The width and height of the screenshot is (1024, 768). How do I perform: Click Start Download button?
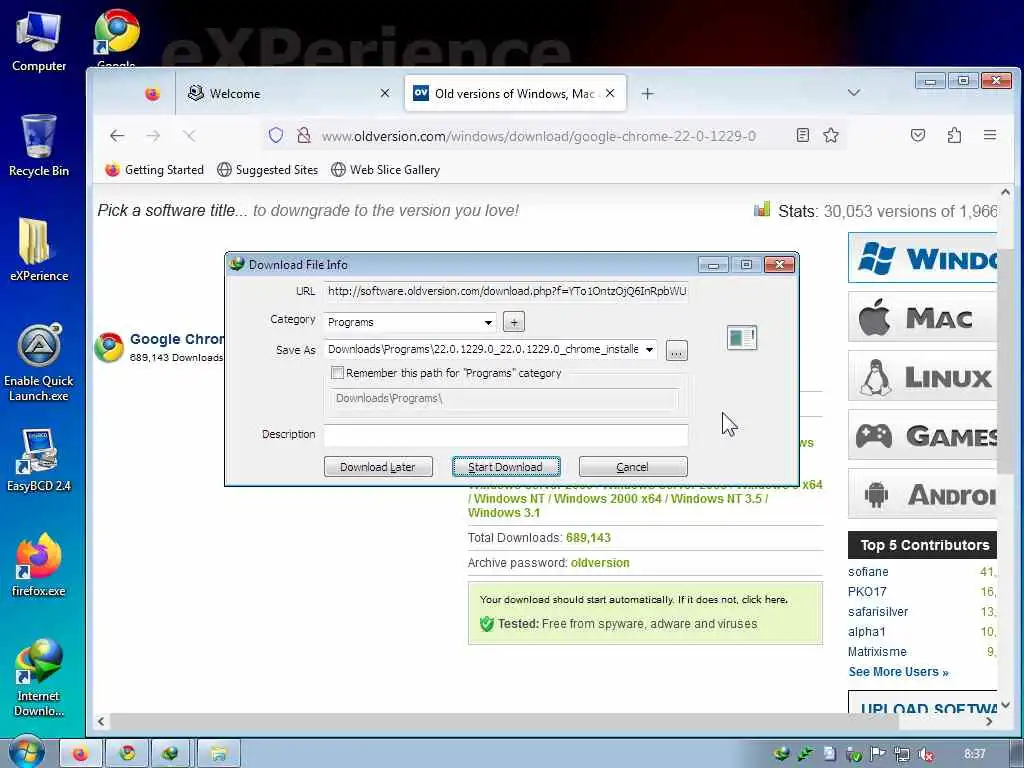click(505, 466)
